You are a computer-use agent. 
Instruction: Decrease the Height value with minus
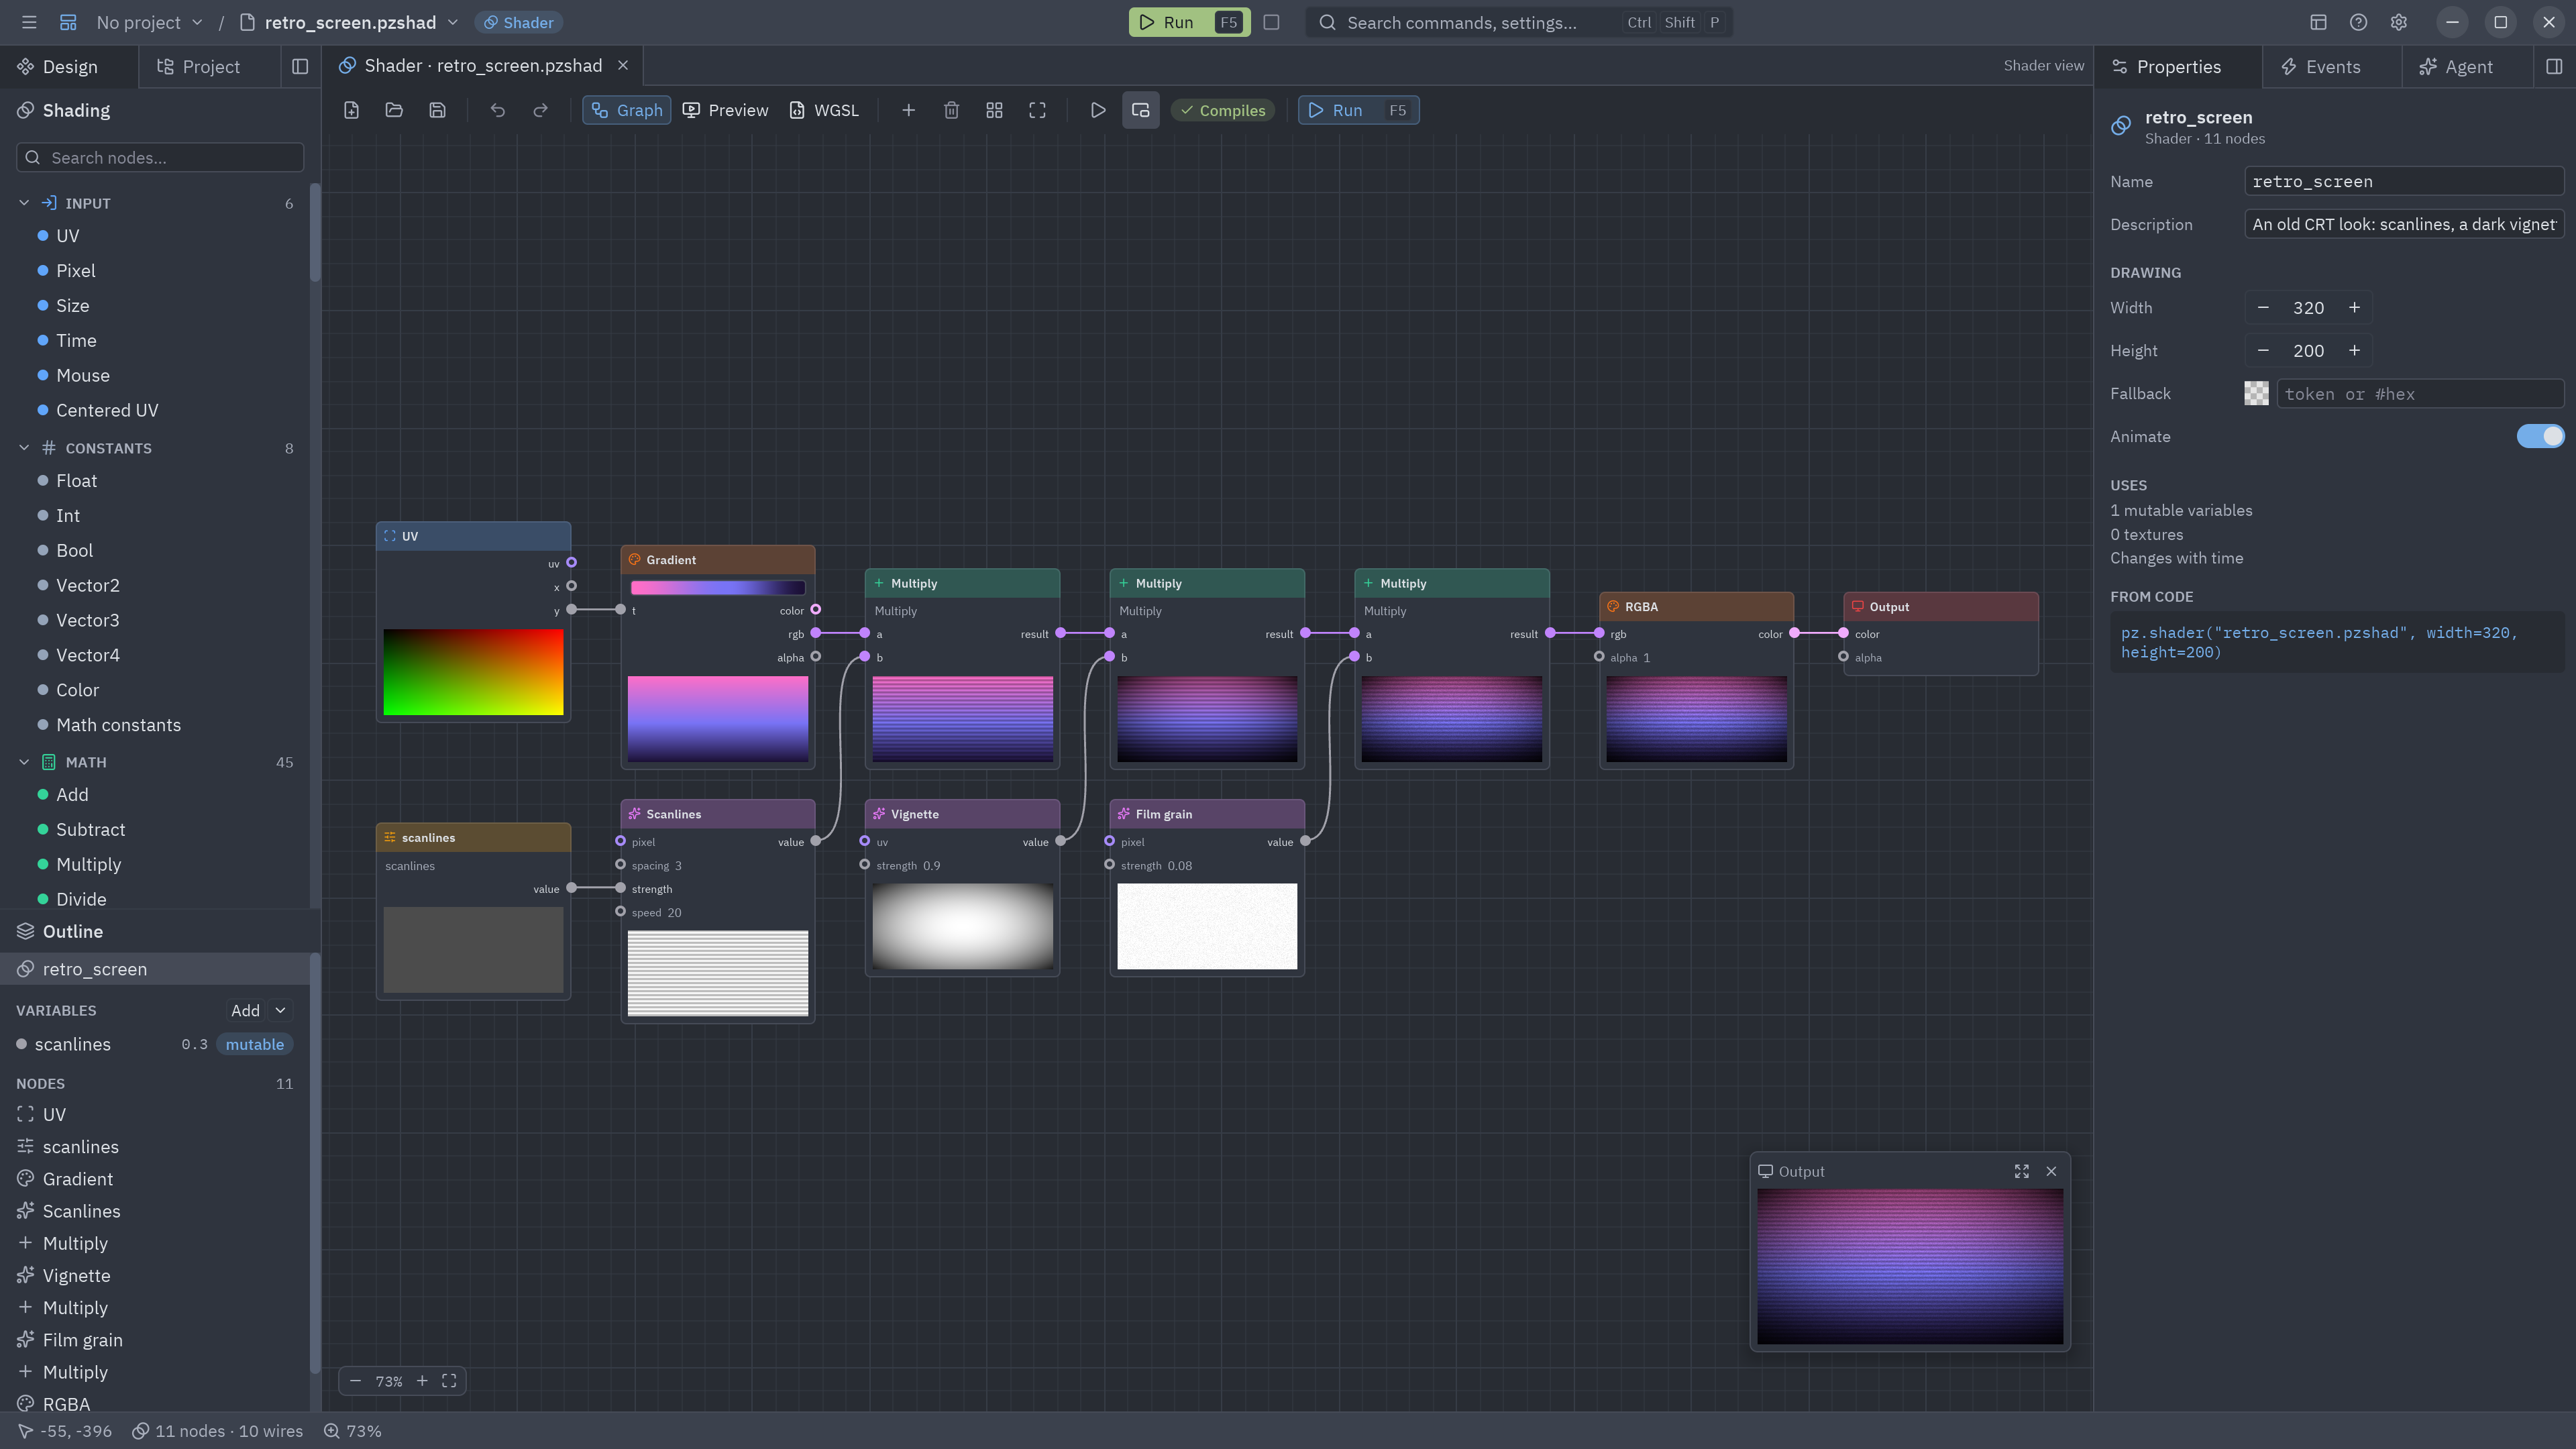pyautogui.click(x=2263, y=350)
